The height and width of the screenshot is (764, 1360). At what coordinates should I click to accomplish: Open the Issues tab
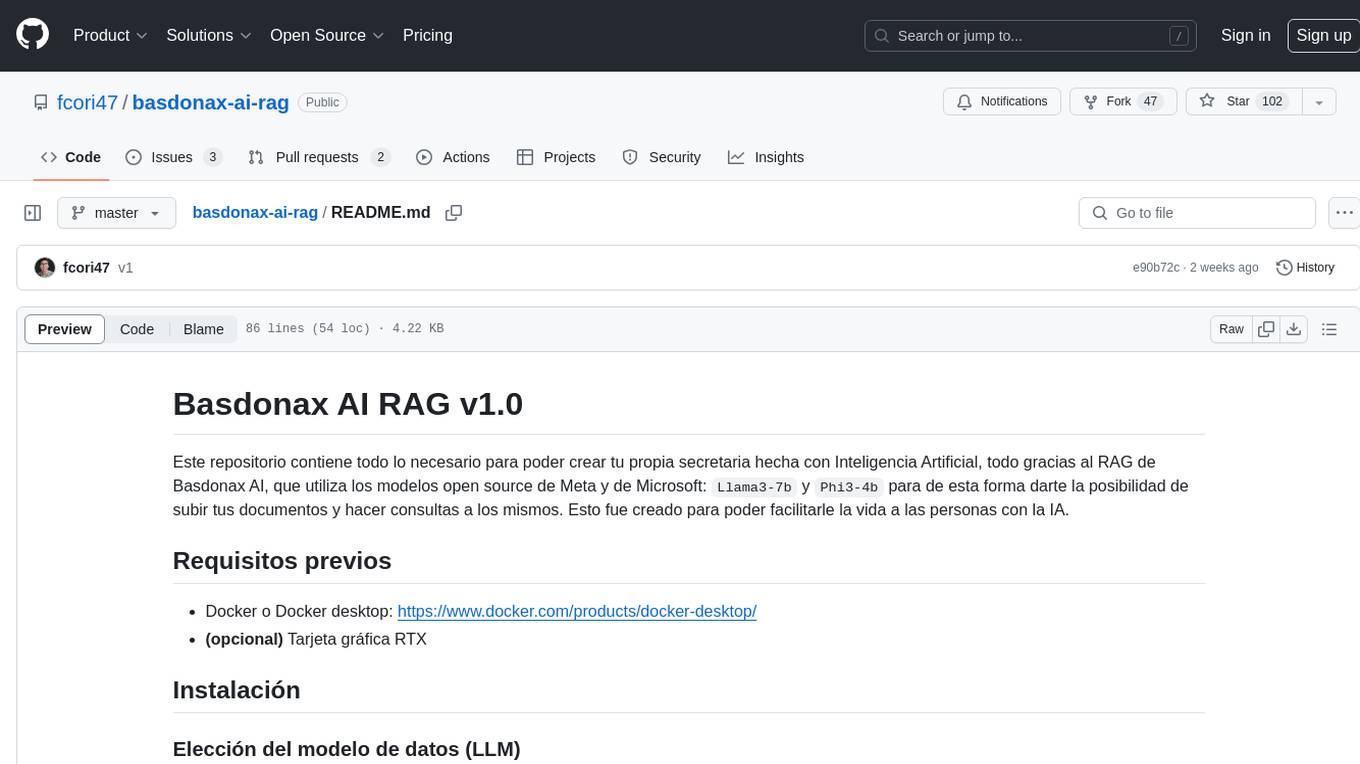(173, 157)
